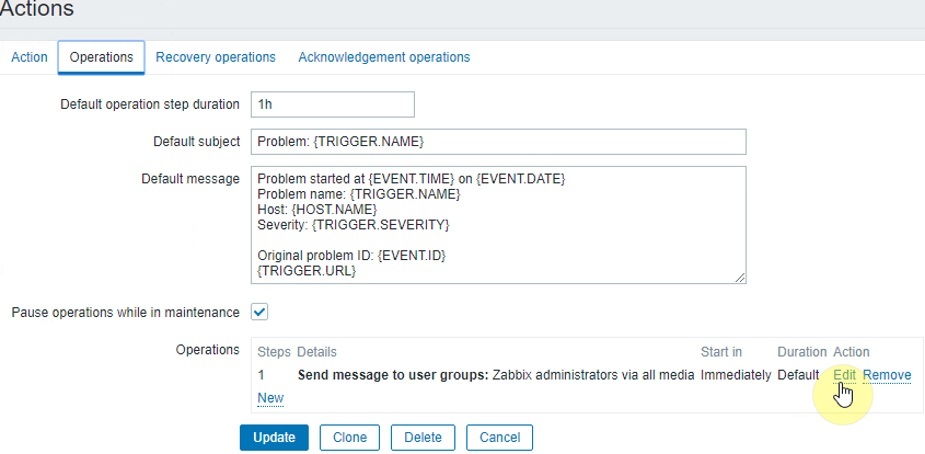Go to the Acknowledgement operations tab
Viewport: 925px width, 454px height.
coord(383,57)
